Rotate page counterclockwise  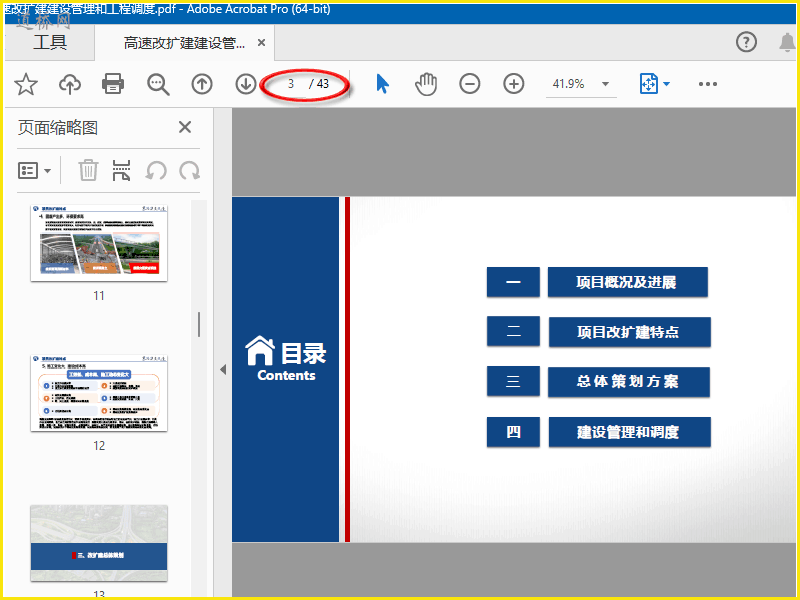click(x=156, y=170)
